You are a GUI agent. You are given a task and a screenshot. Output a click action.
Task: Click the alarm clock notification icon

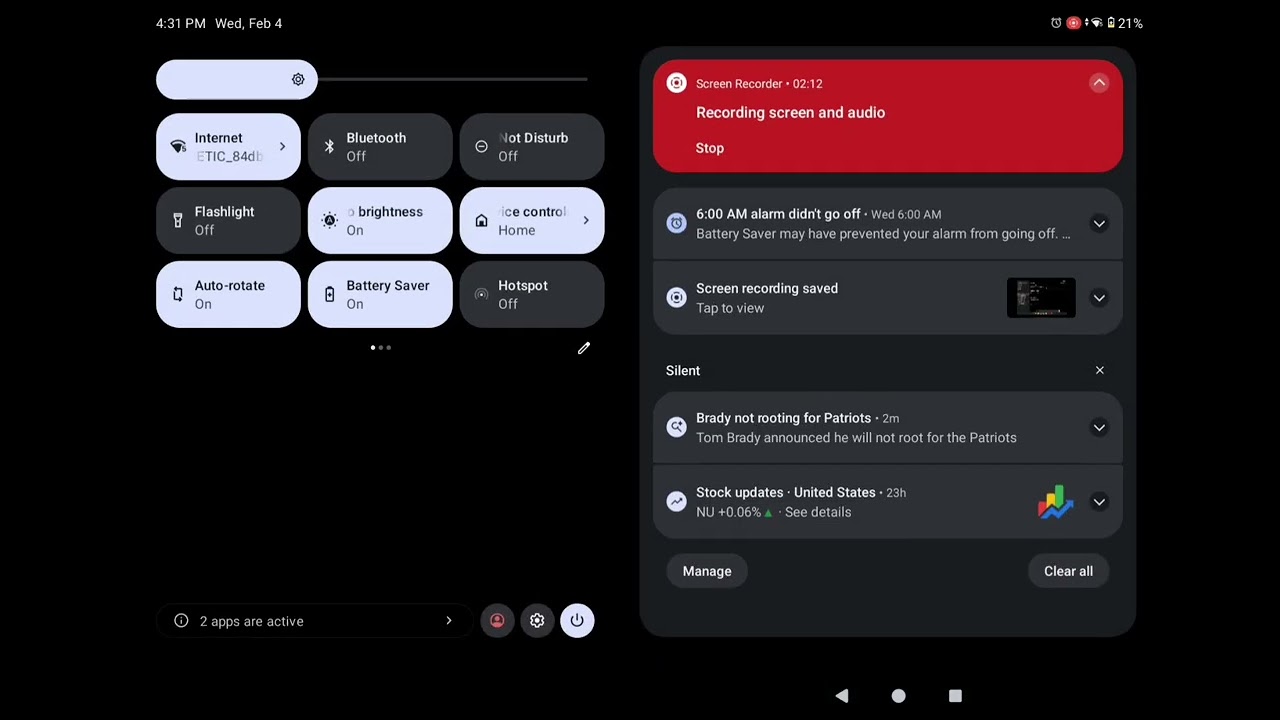pyautogui.click(x=677, y=224)
